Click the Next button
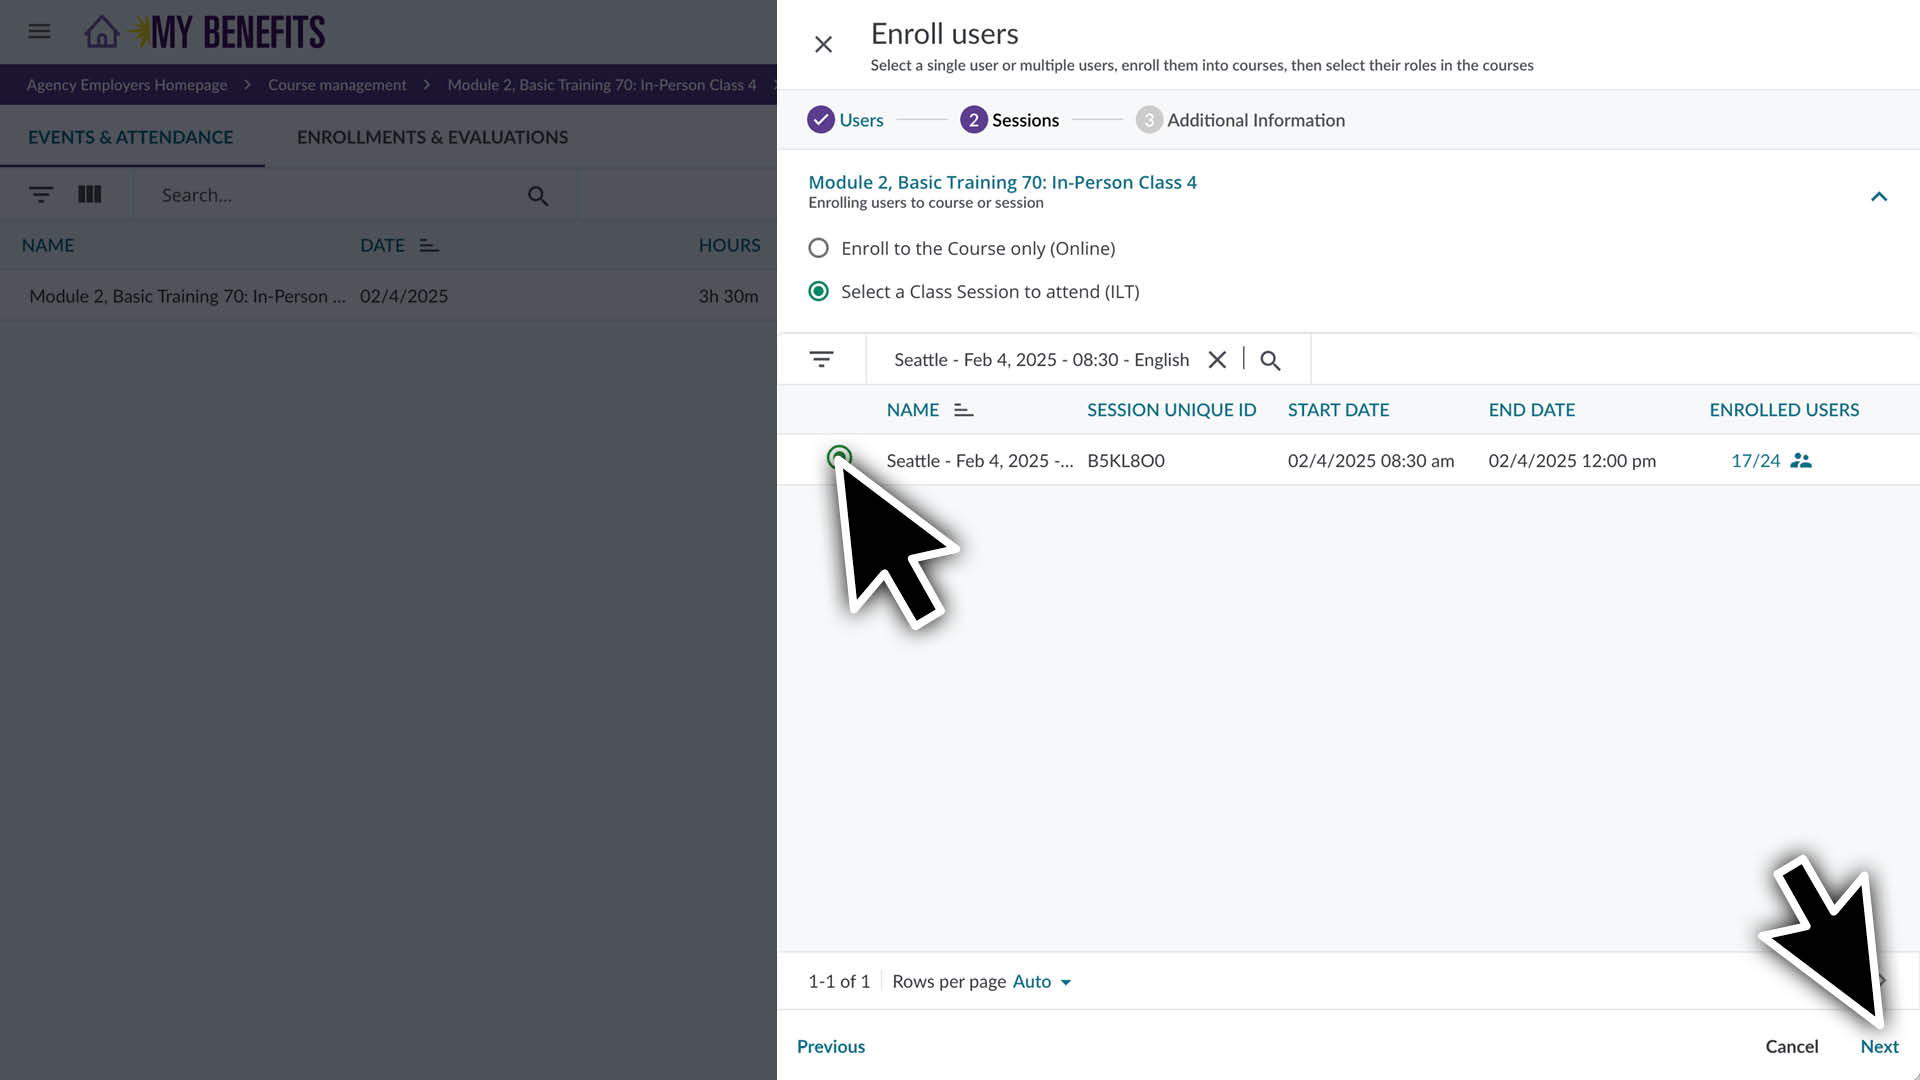Viewport: 1920px width, 1080px height. (x=1879, y=1046)
